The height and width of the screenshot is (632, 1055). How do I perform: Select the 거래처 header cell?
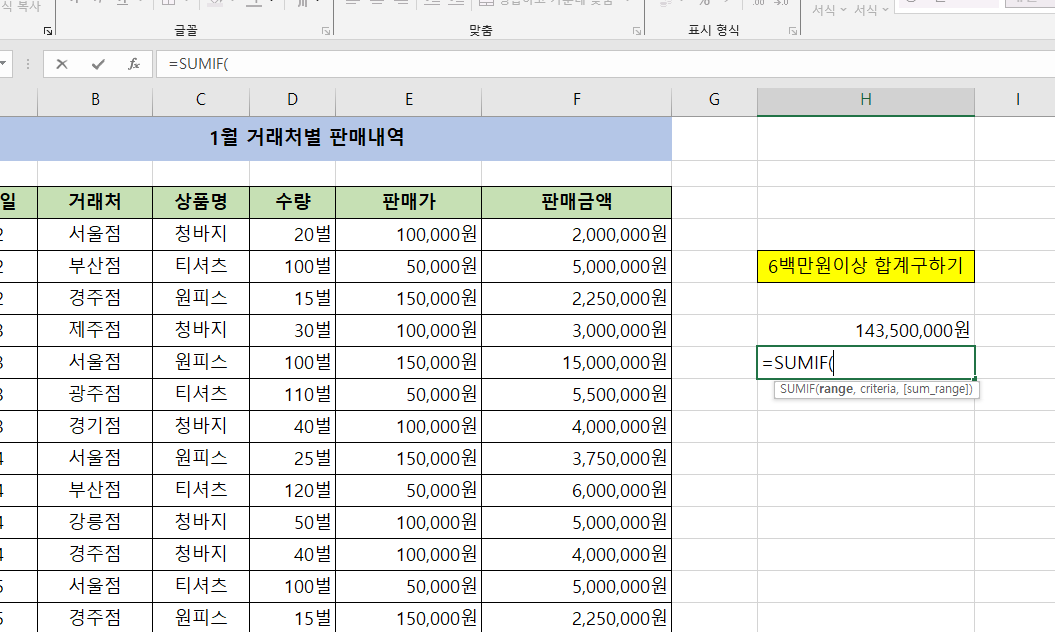pos(95,202)
